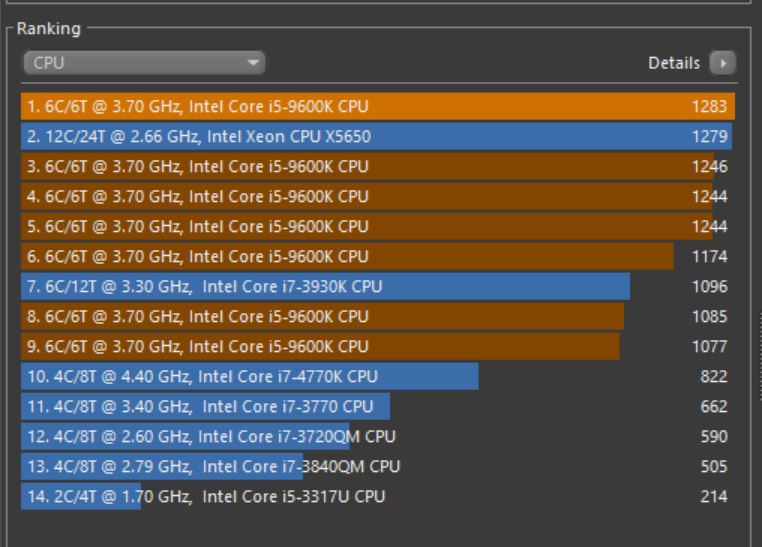
Task: Click the Ranking group label
Action: 49,29
